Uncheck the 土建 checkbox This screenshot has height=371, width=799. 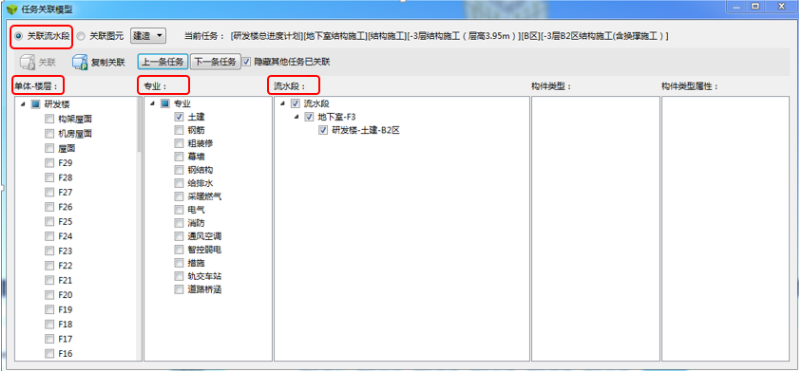[x=179, y=117]
